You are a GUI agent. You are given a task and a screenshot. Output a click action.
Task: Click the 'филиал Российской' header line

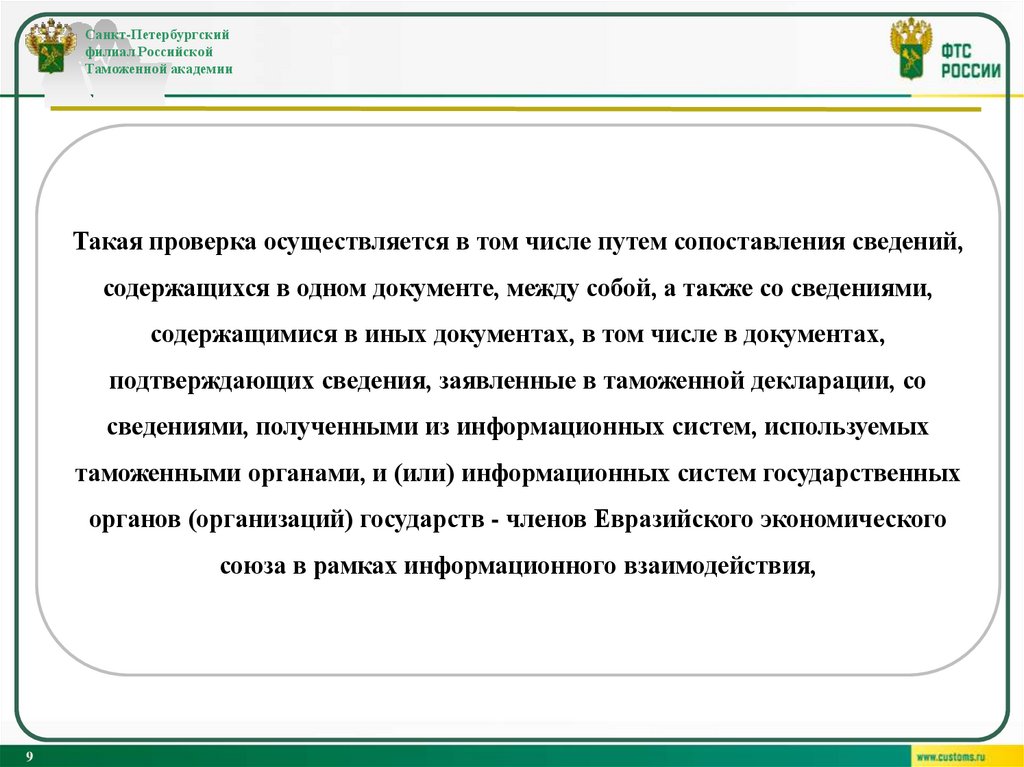(149, 52)
